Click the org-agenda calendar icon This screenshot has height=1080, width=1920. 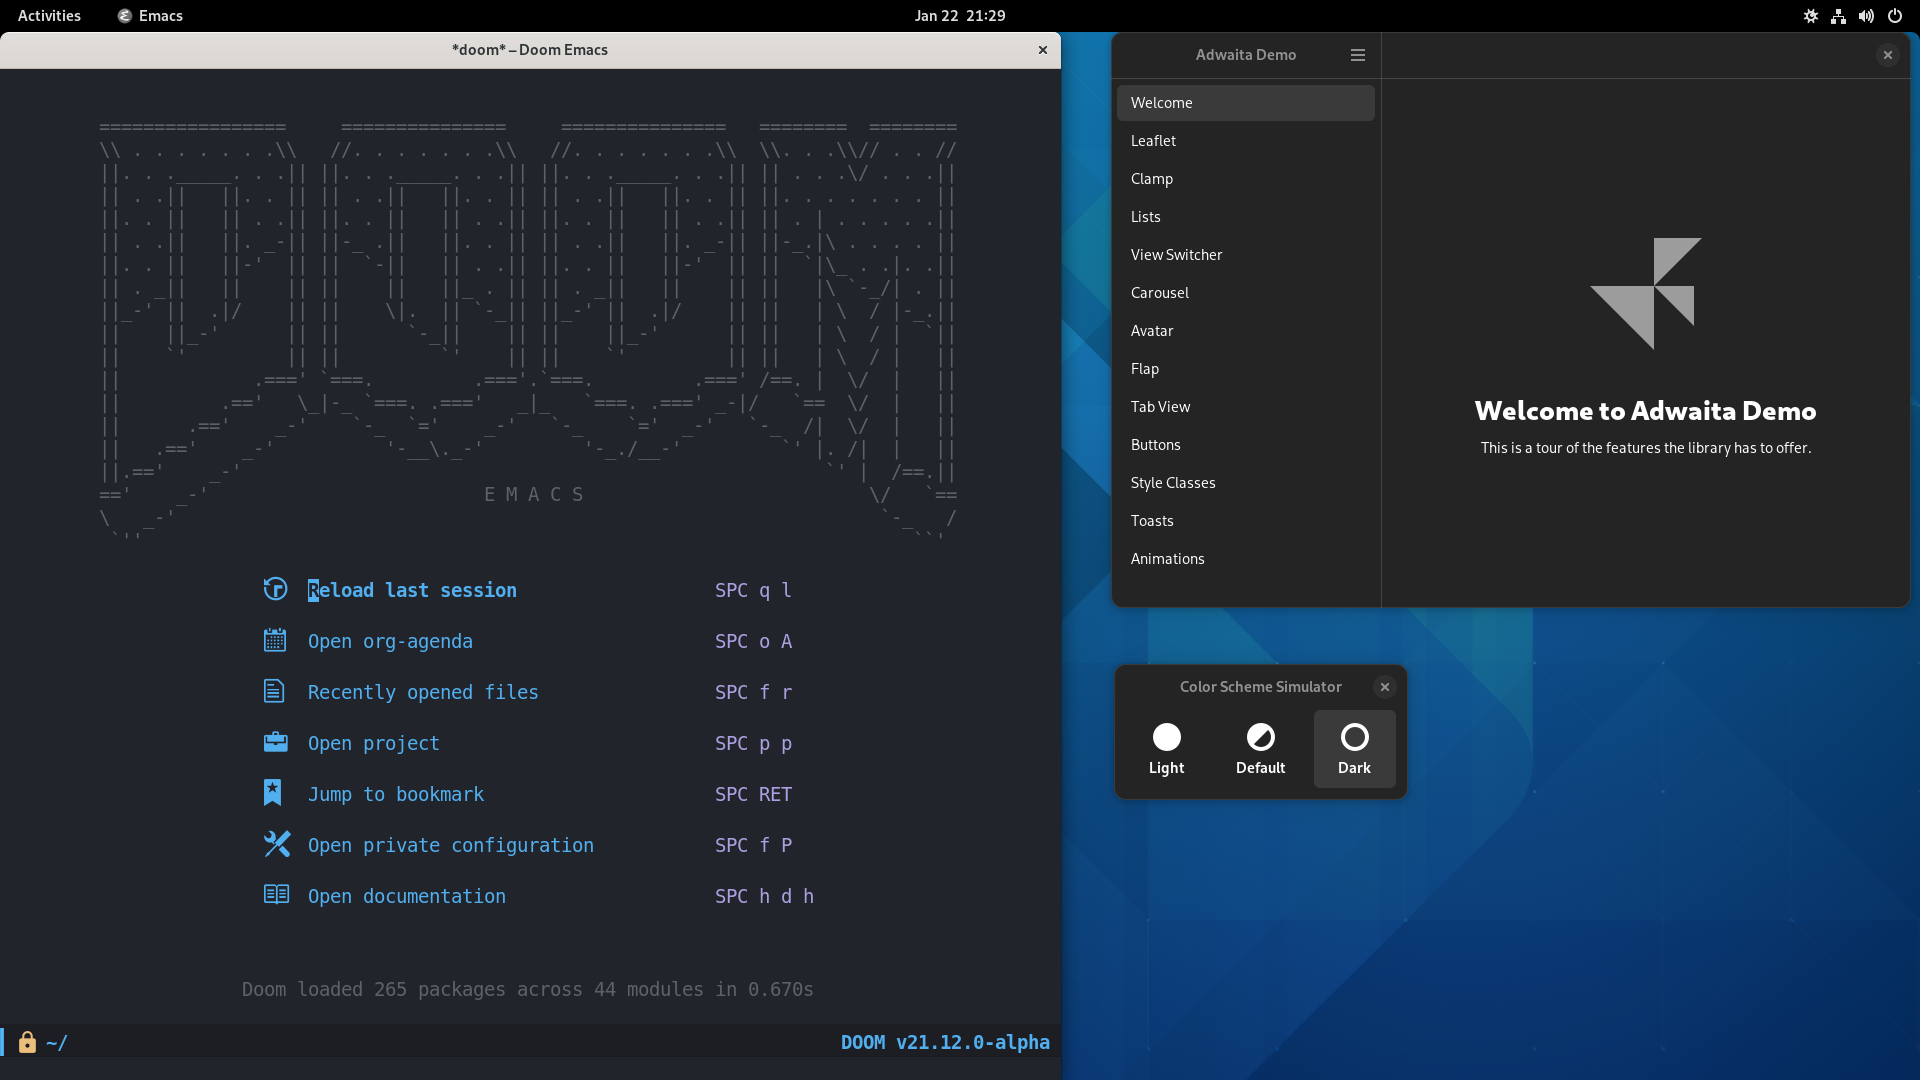(275, 640)
